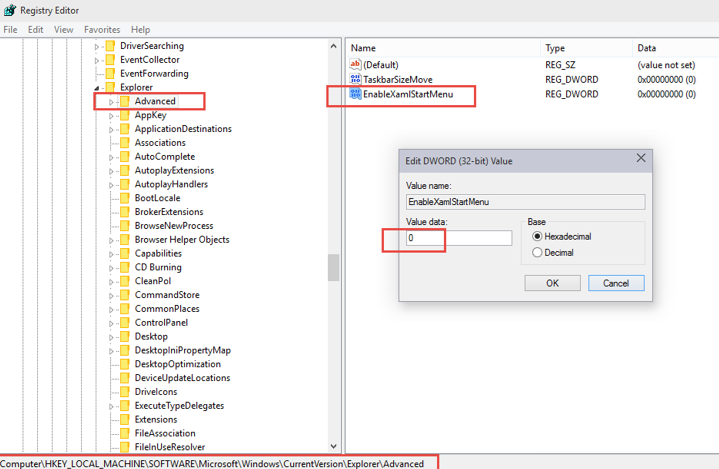Open the Favorites menu

(x=102, y=29)
